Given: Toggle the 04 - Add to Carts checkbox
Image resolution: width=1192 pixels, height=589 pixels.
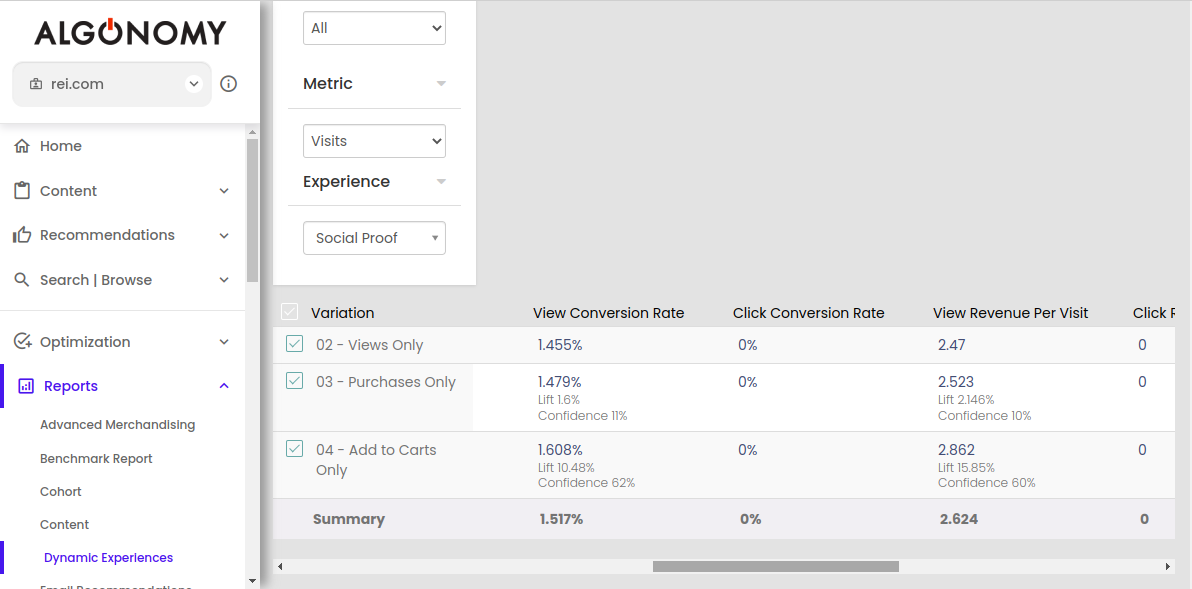Looking at the screenshot, I should tap(294, 449).
